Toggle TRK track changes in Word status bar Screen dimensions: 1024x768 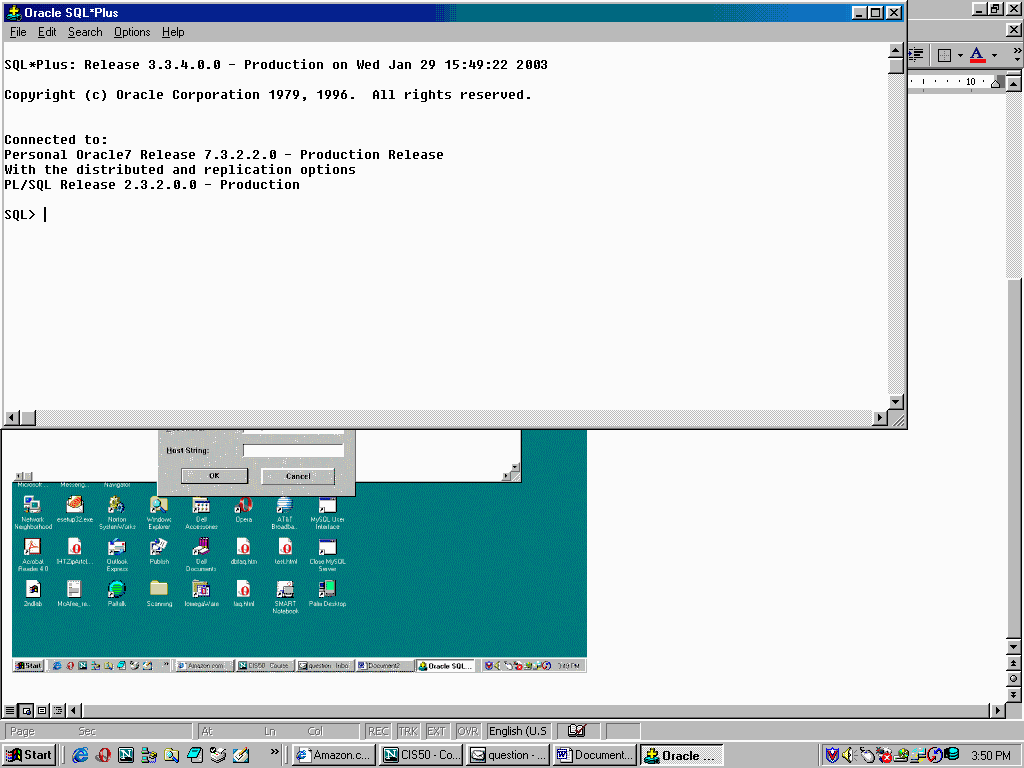click(x=408, y=731)
